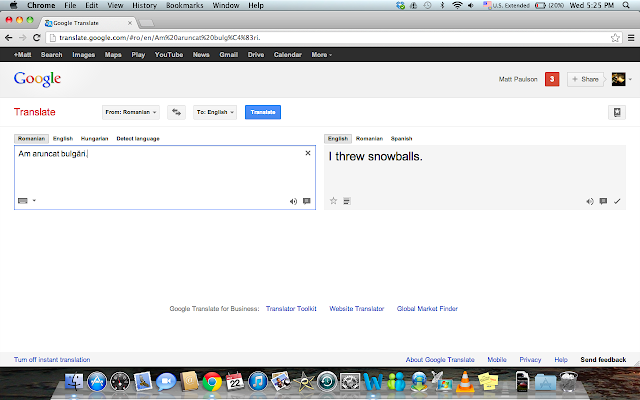The height and width of the screenshot is (400, 640).
Task: Choose Detect language for the source
Action: (138, 139)
